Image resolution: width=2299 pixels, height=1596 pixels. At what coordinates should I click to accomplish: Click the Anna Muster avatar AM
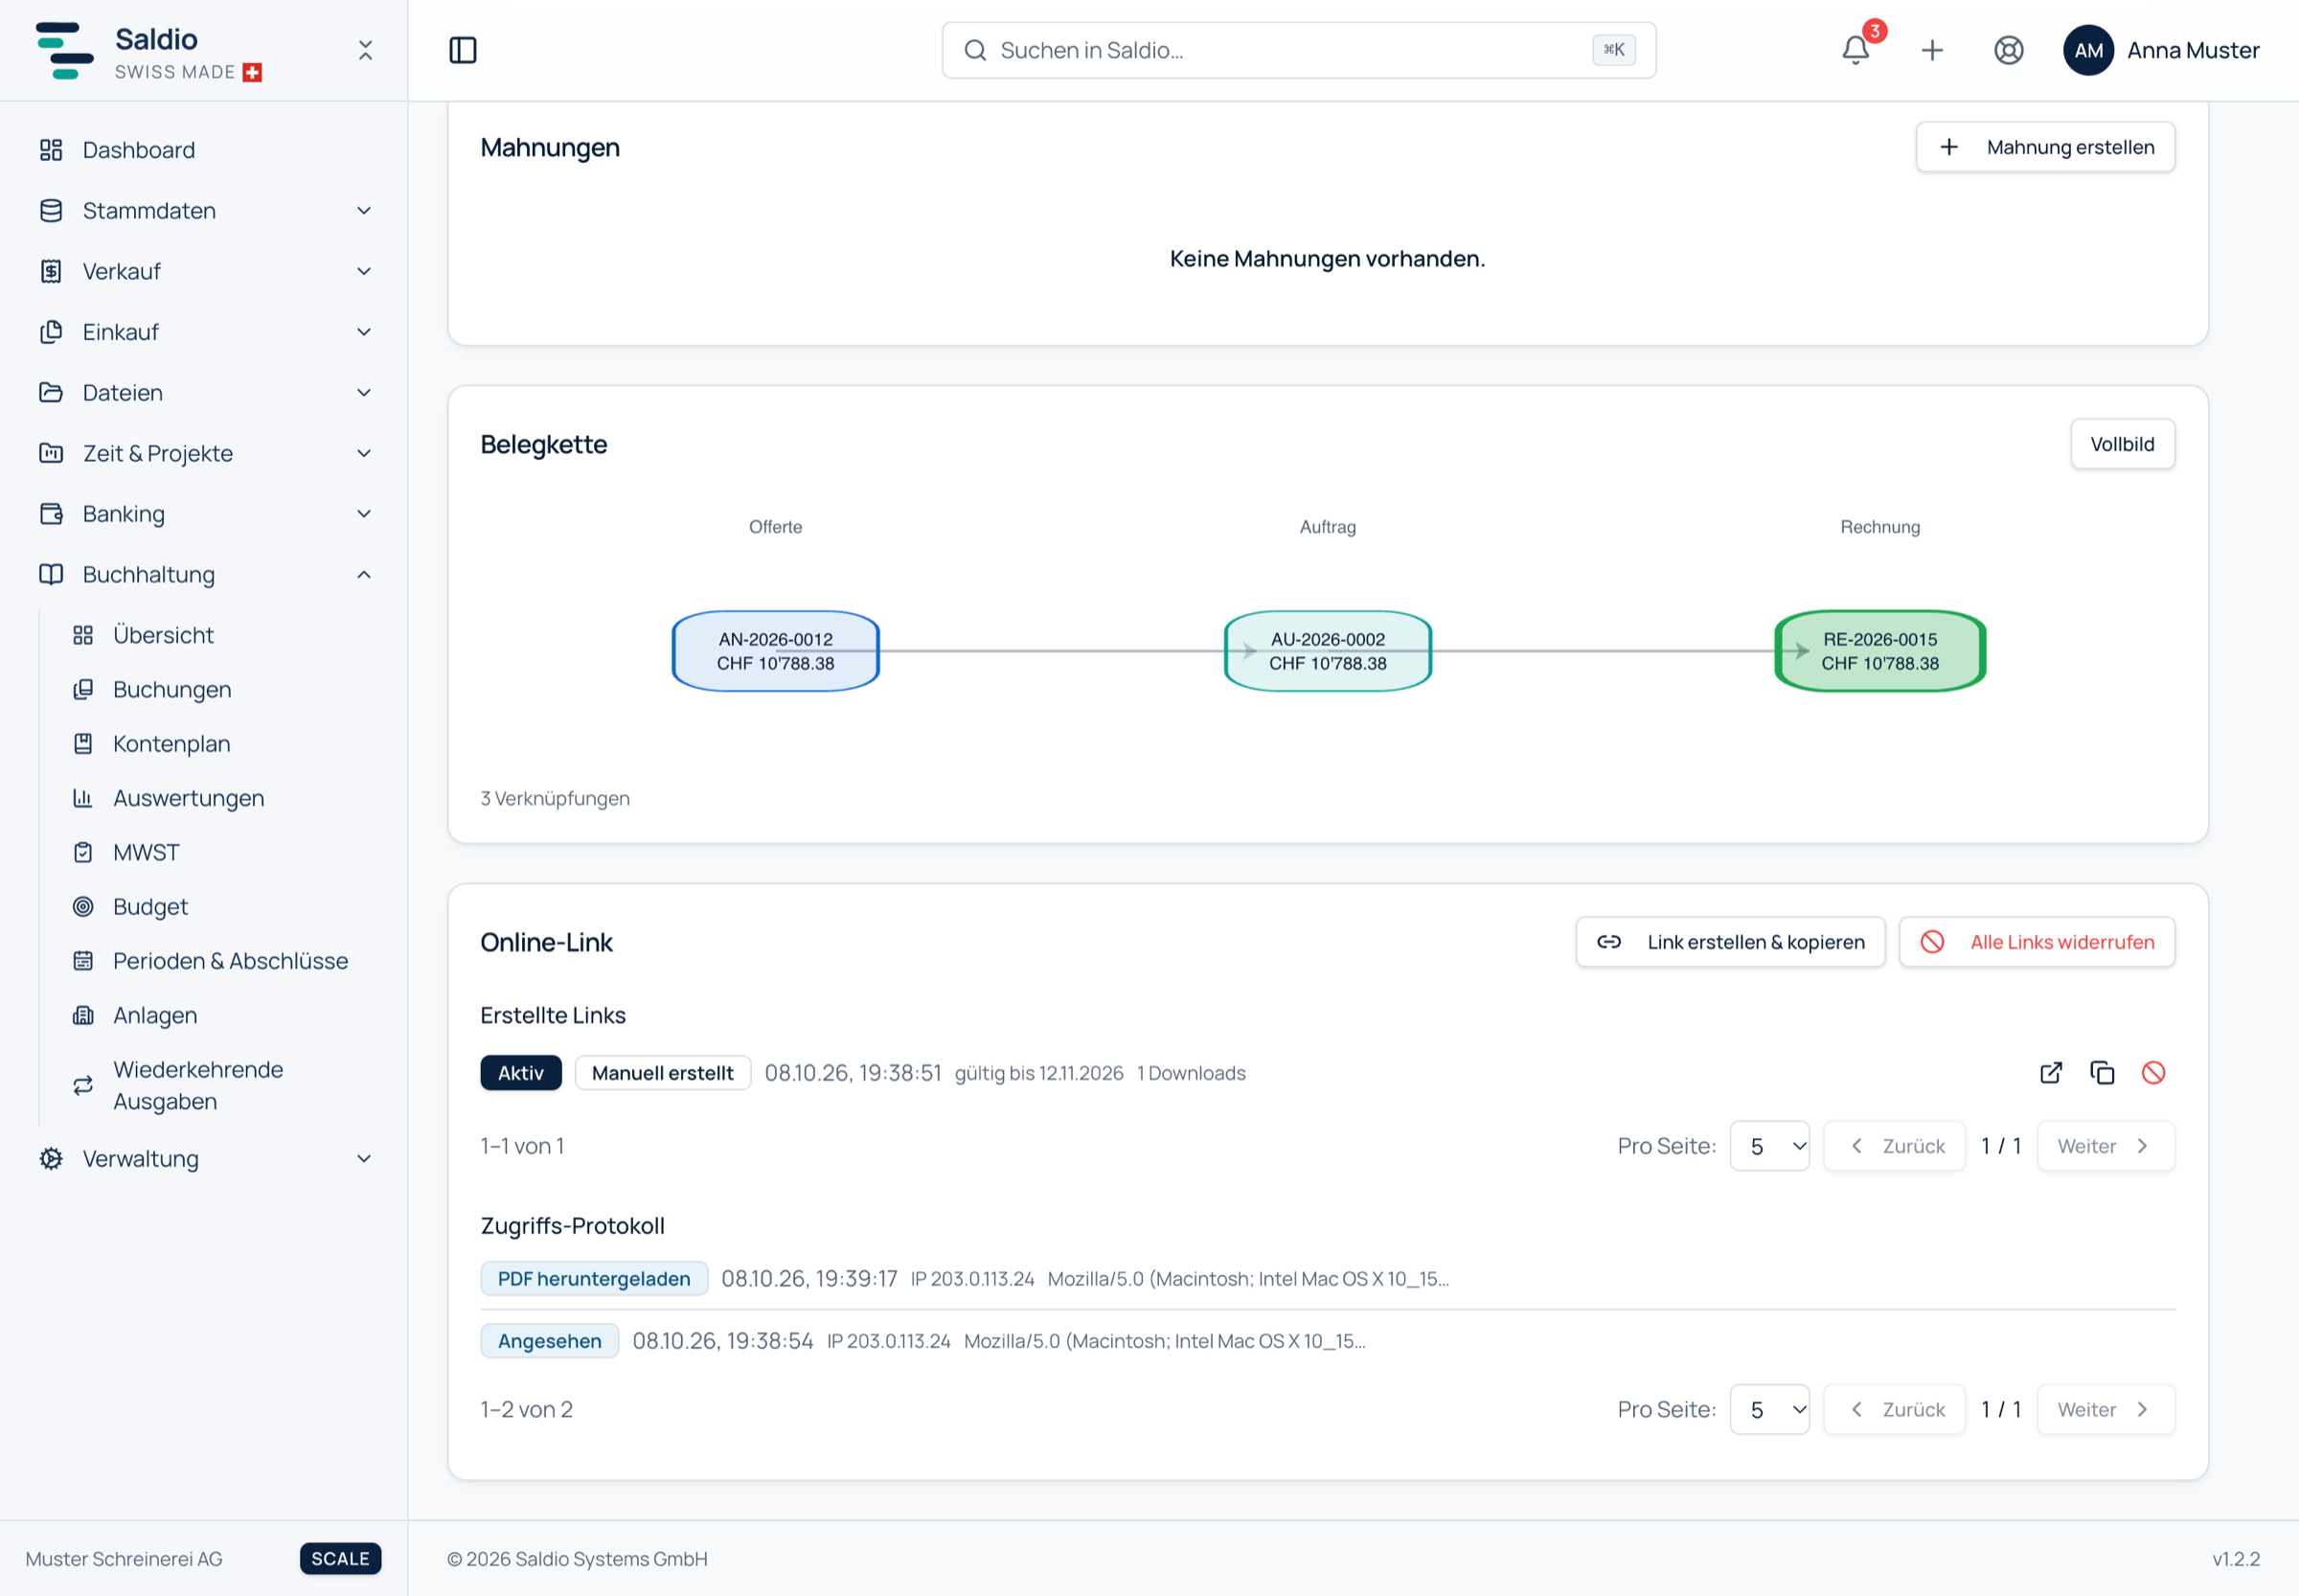(x=2088, y=50)
